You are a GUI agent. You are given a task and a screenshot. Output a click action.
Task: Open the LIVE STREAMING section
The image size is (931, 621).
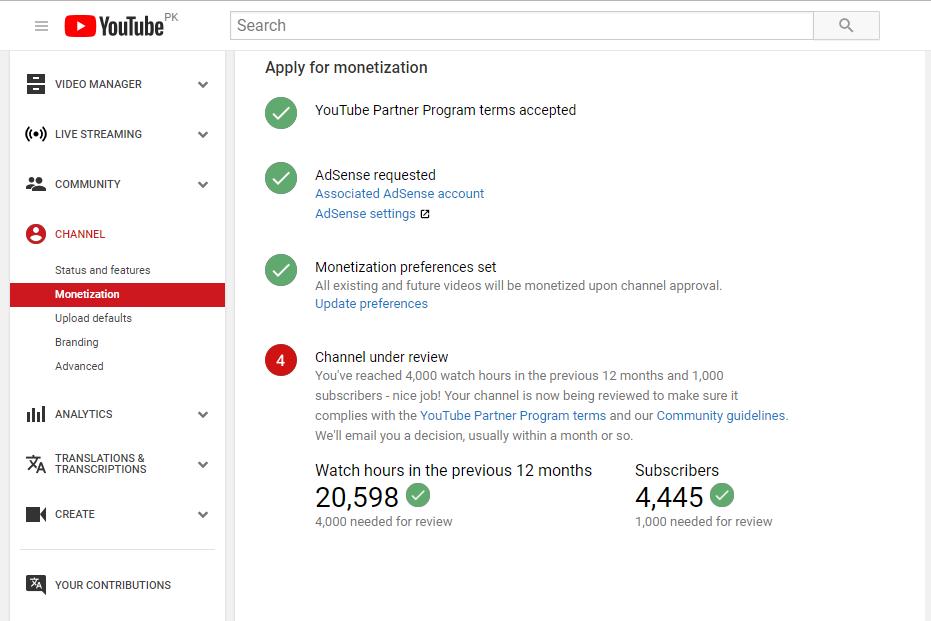pyautogui.click(x=99, y=134)
